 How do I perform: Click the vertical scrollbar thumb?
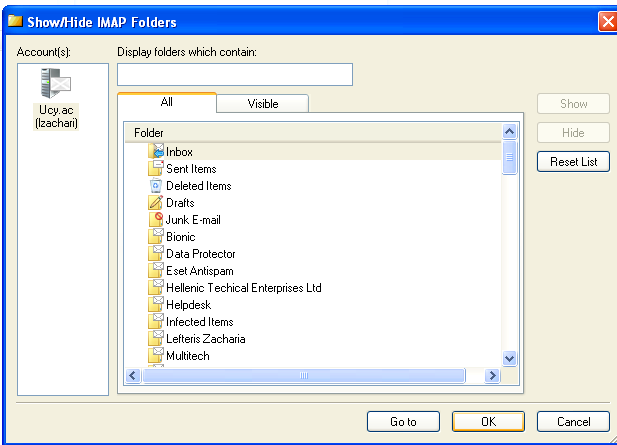[510, 157]
